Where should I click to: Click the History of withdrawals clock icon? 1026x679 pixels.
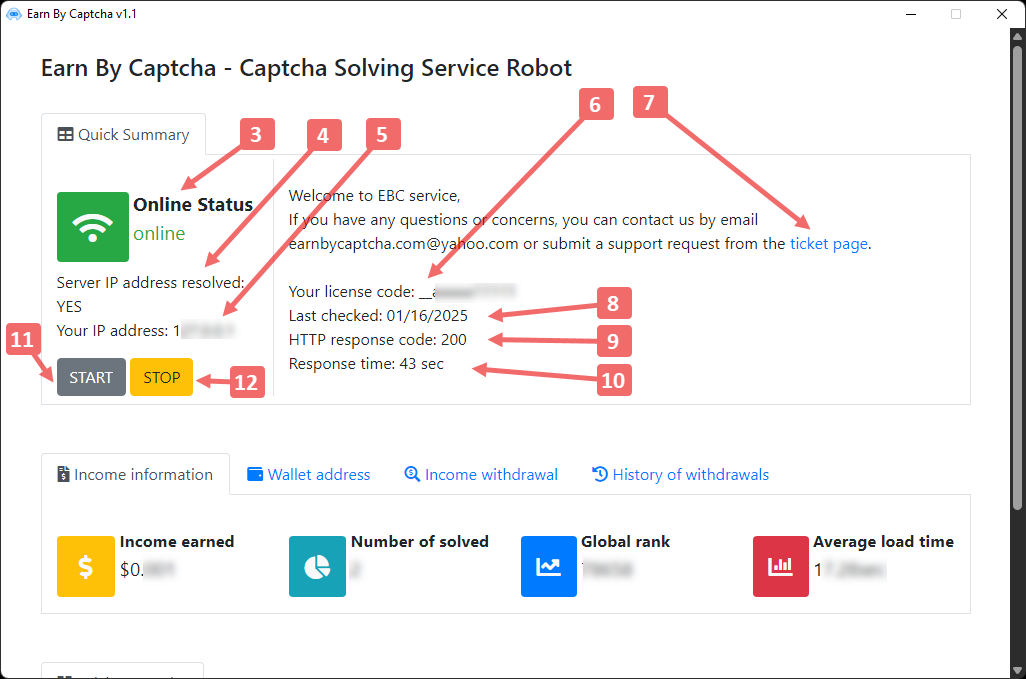(600, 474)
